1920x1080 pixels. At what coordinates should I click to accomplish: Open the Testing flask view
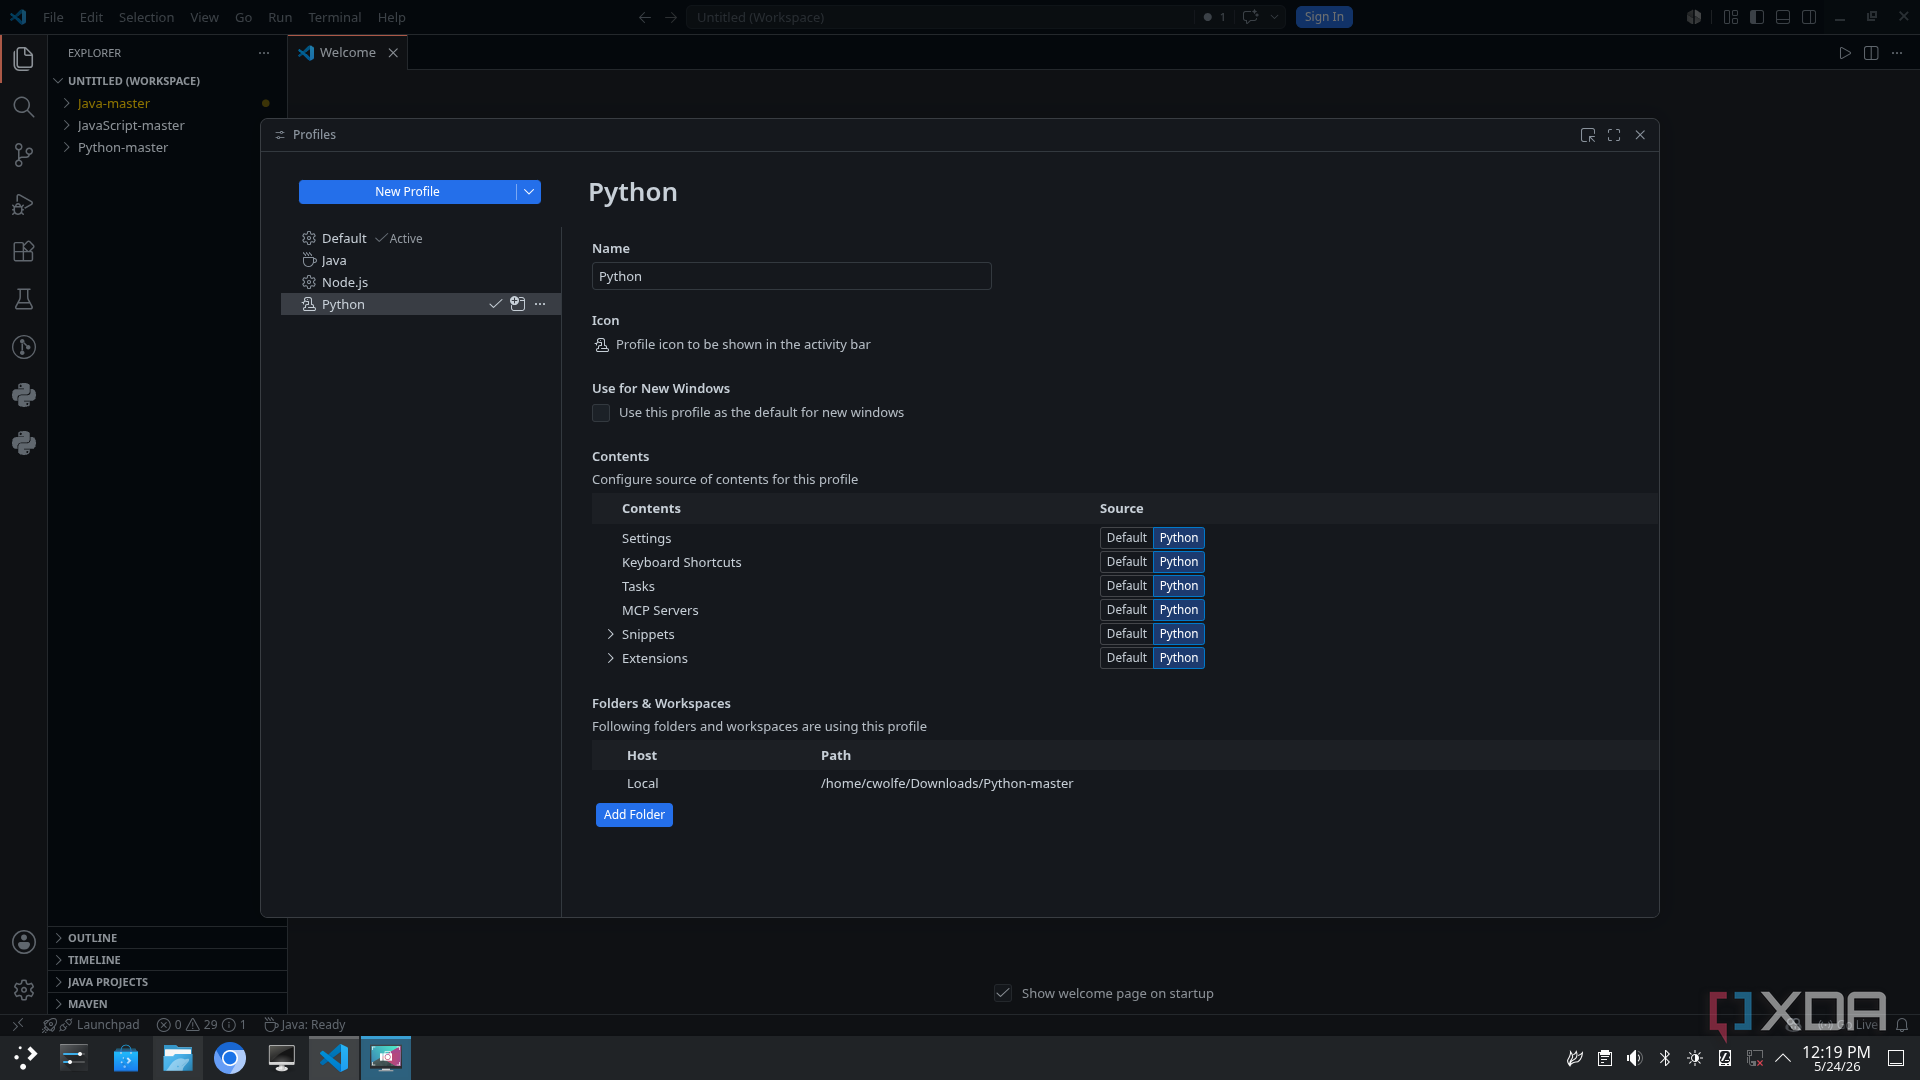(x=24, y=299)
